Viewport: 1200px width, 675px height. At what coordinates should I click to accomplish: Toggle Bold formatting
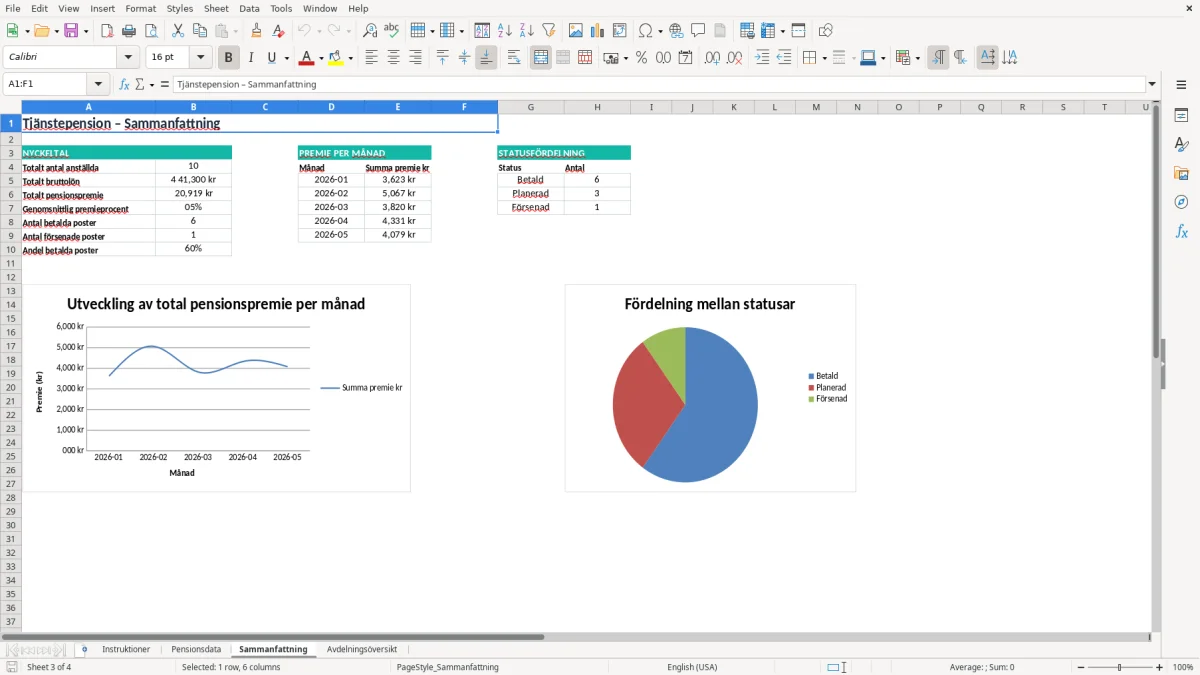229,57
